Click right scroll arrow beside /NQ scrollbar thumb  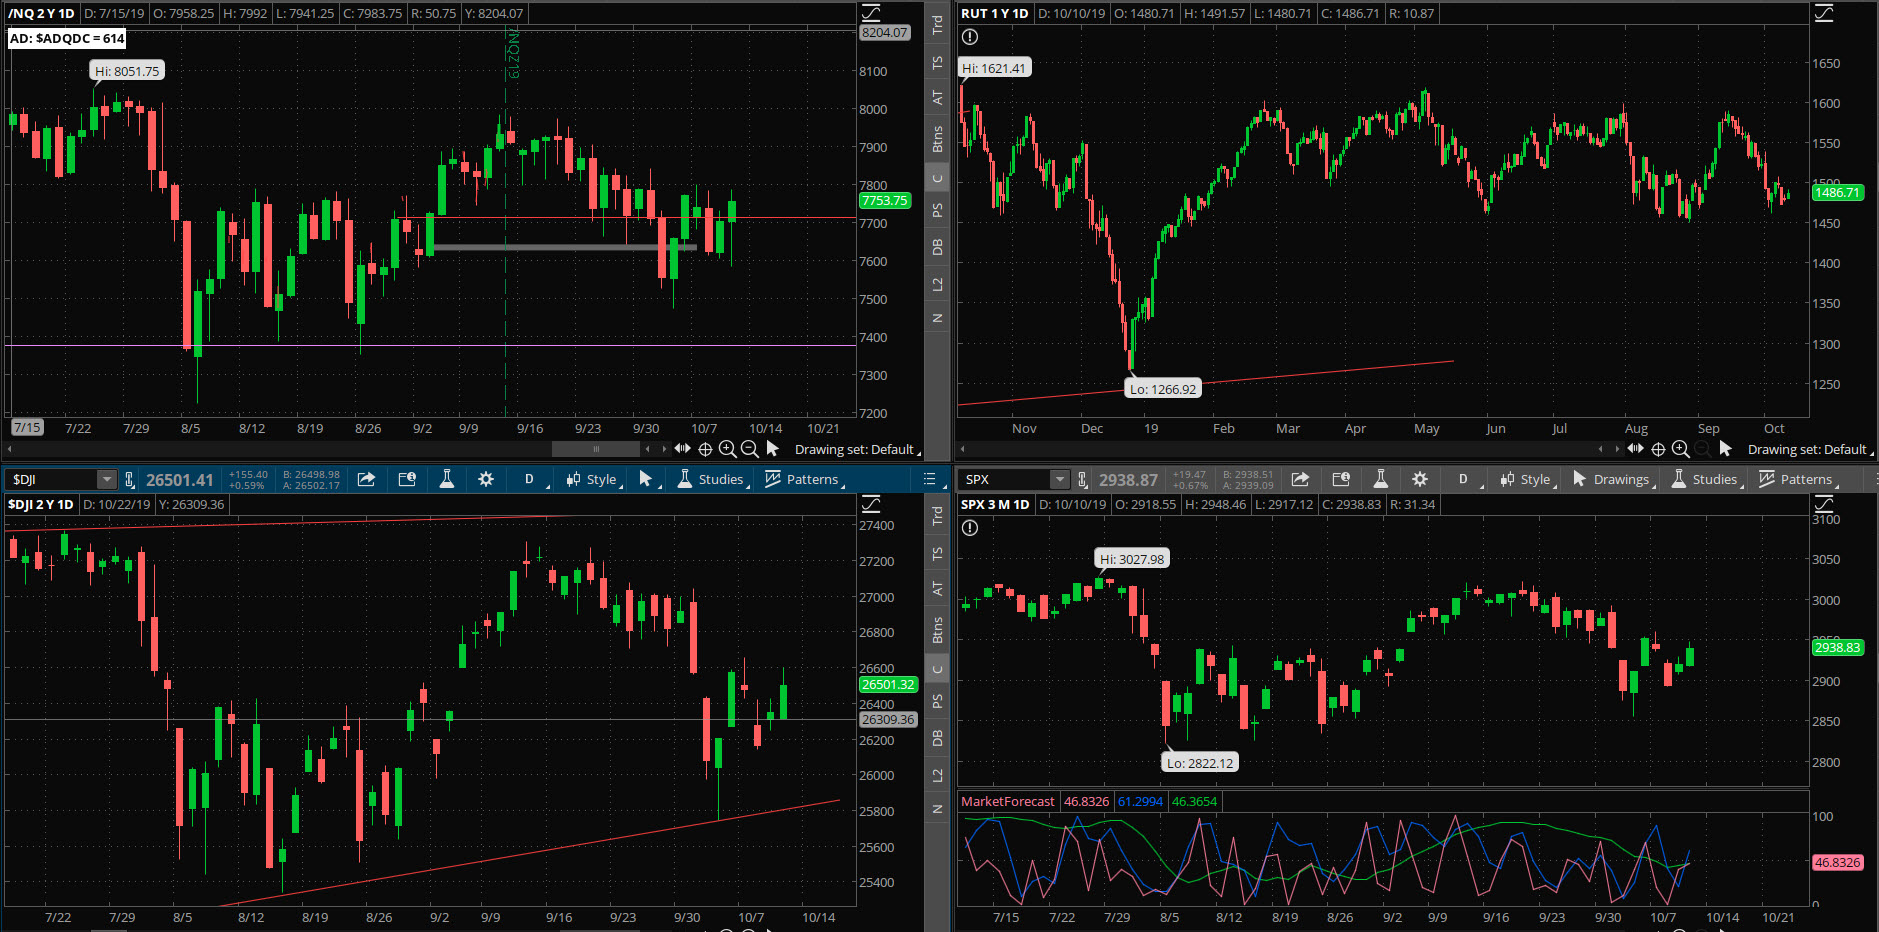pyautogui.click(x=663, y=449)
